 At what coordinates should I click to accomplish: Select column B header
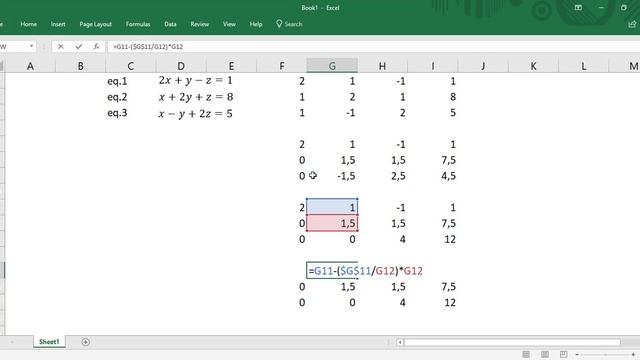80,66
